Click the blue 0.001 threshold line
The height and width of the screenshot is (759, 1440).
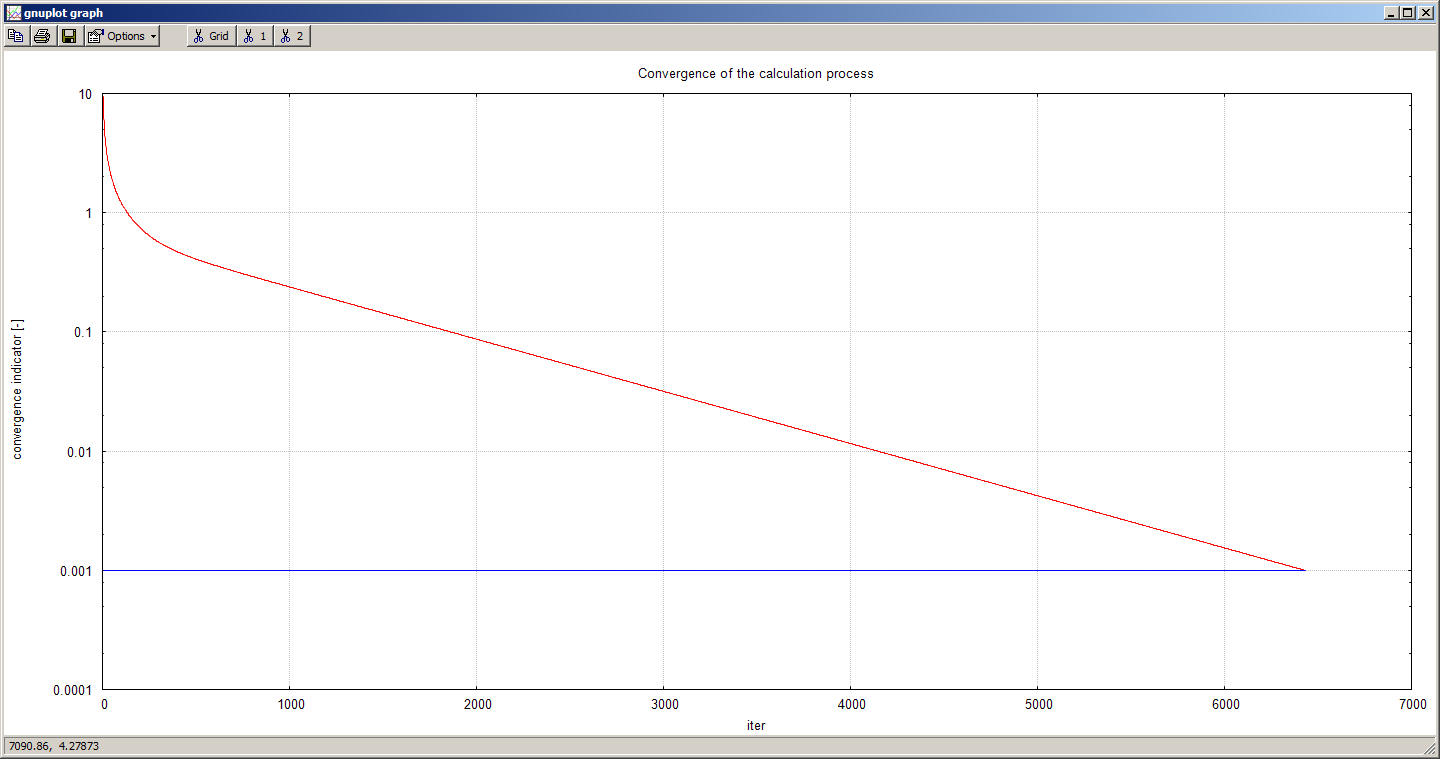[x=600, y=570]
